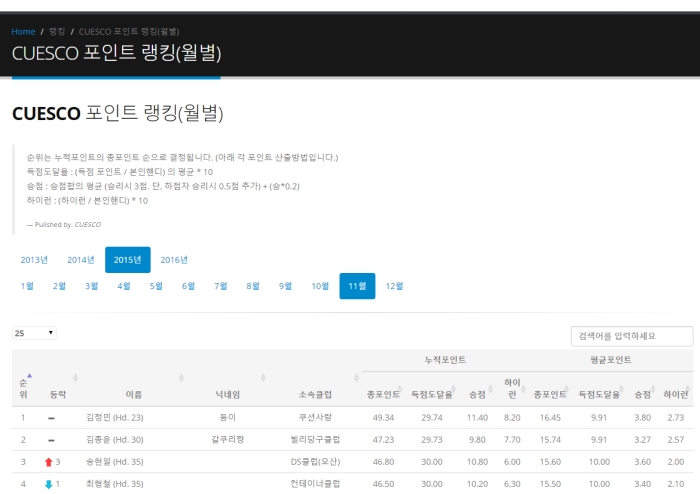700x494 pixels.
Task: Click club name DS클럽(오산)
Action: coord(315,462)
